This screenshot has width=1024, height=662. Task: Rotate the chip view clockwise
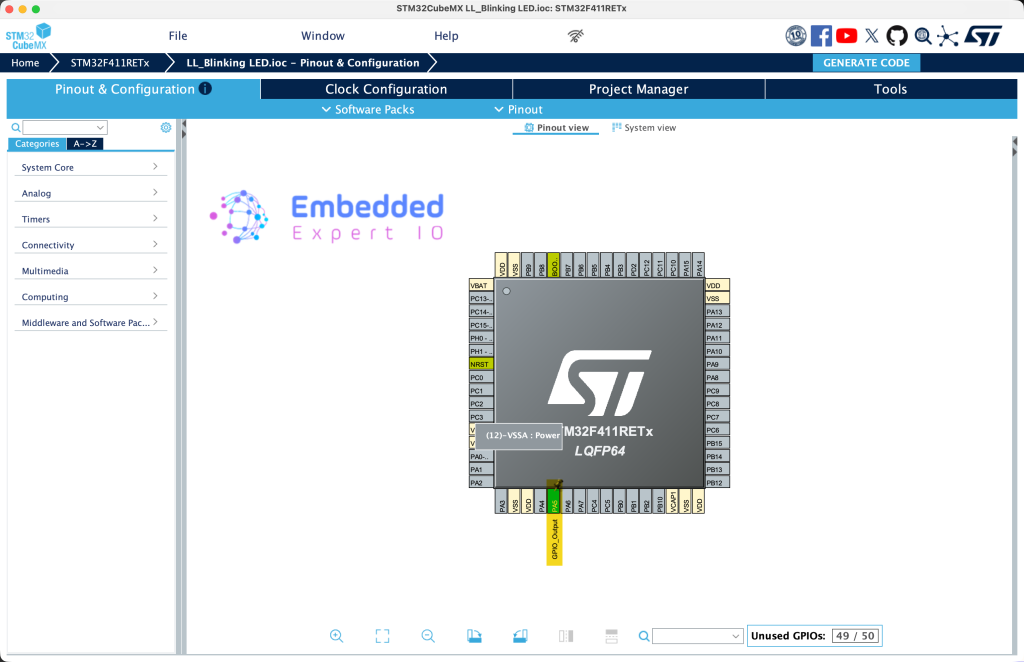(474, 636)
